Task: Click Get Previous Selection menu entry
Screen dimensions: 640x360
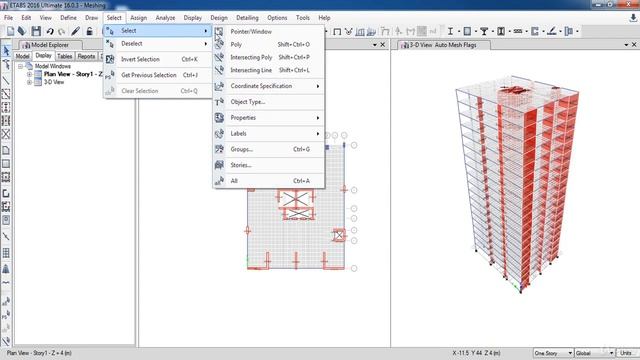Action: pos(158,75)
